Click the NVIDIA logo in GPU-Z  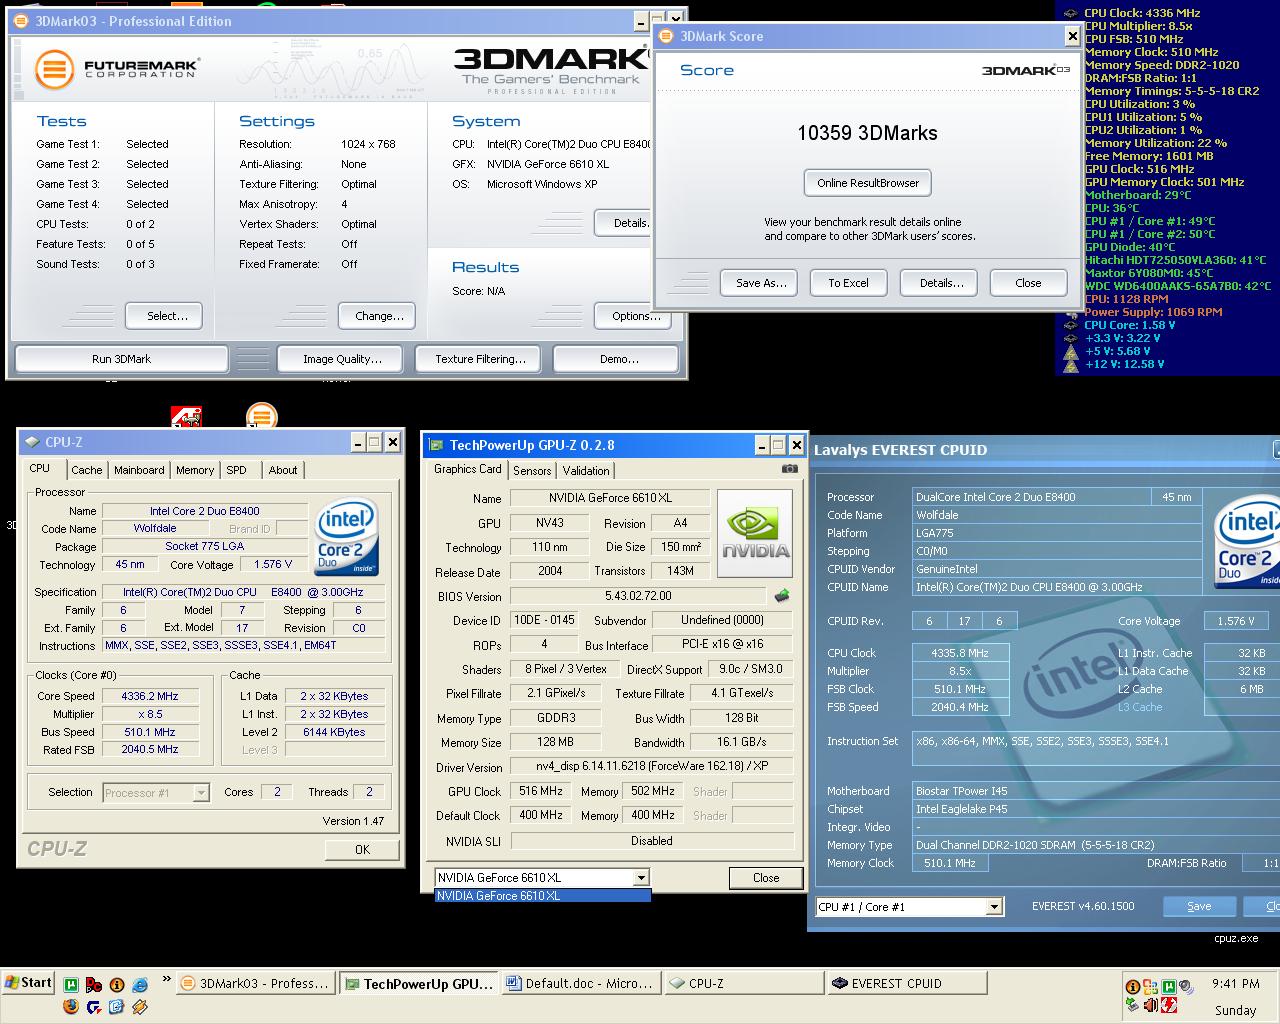(756, 532)
